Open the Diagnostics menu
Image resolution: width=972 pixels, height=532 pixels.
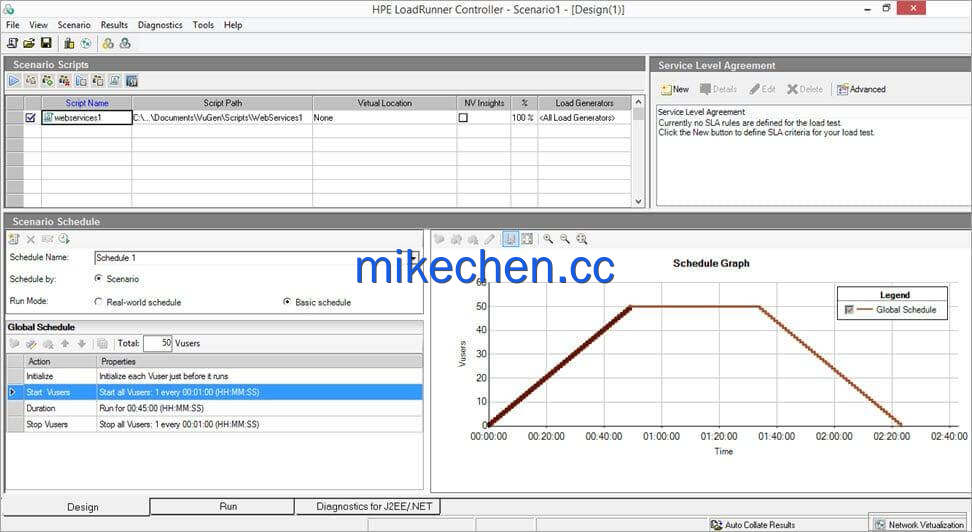160,25
